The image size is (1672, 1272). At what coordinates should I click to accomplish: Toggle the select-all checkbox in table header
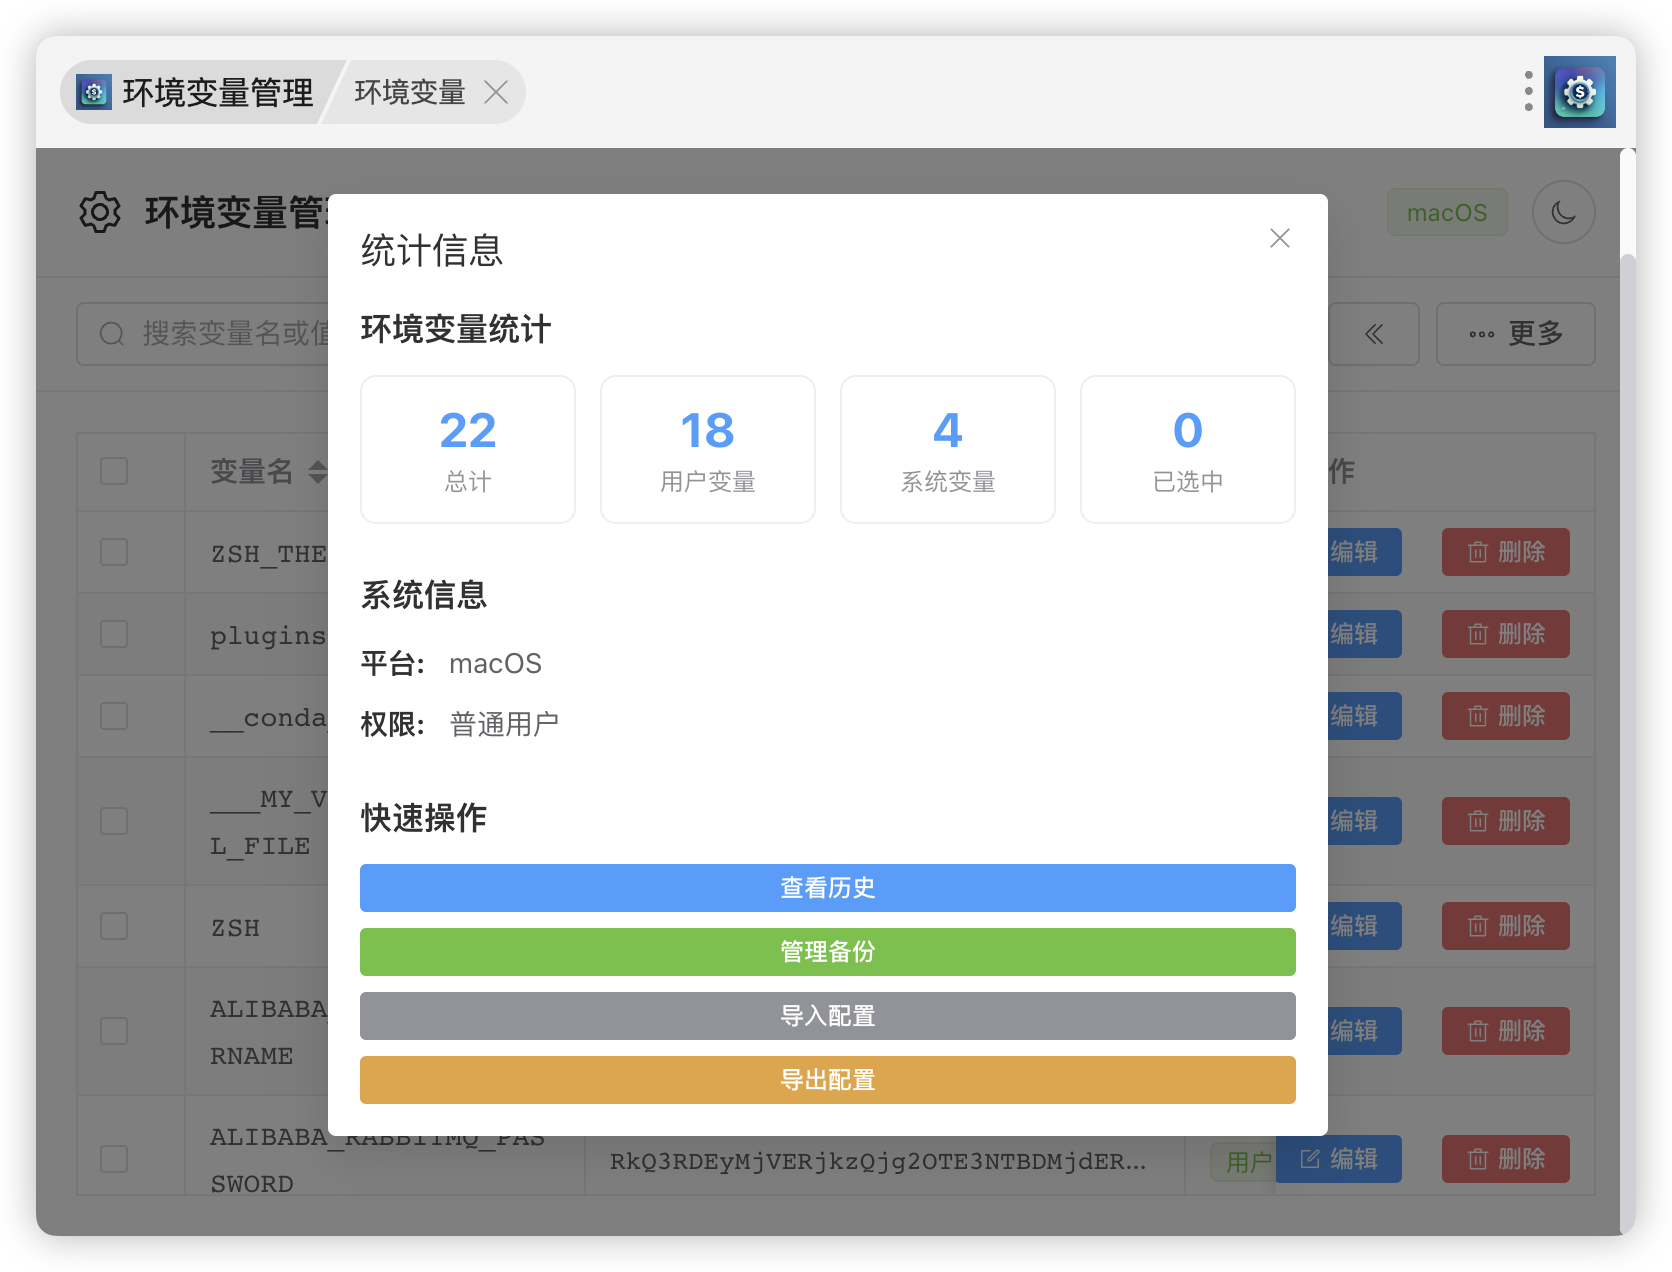[x=114, y=471]
